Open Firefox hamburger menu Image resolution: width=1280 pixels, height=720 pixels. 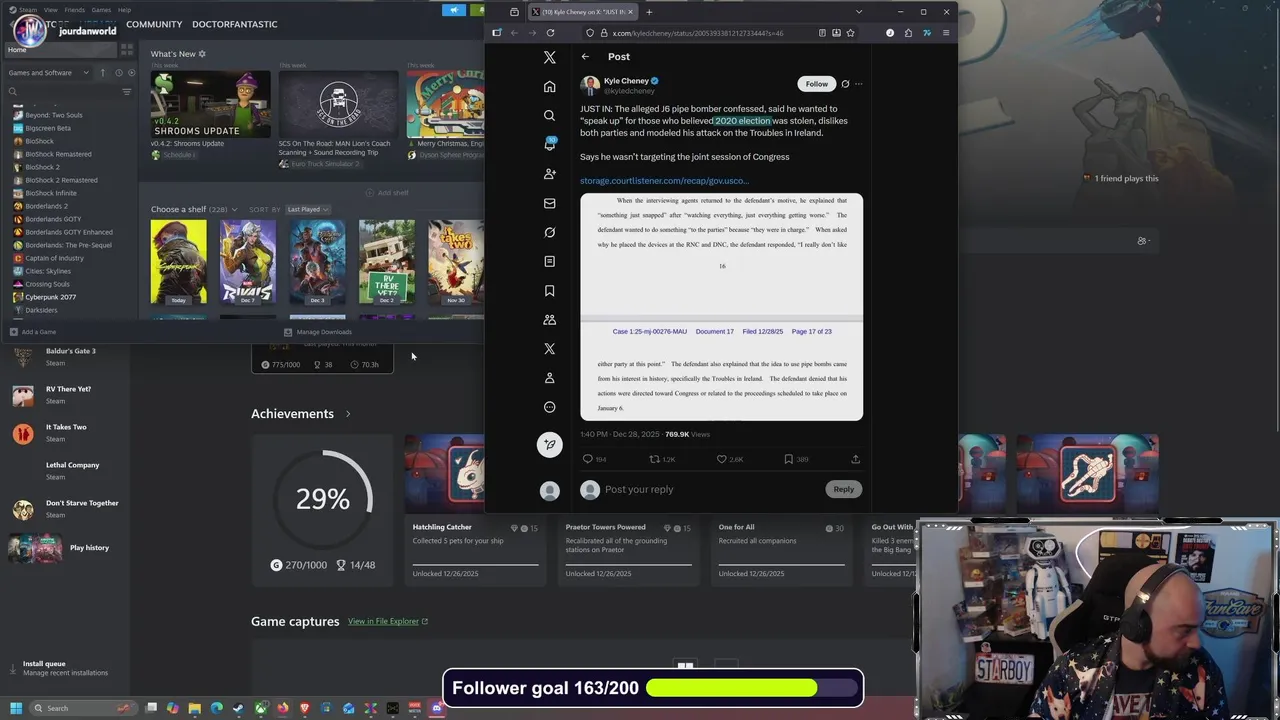coord(945,33)
